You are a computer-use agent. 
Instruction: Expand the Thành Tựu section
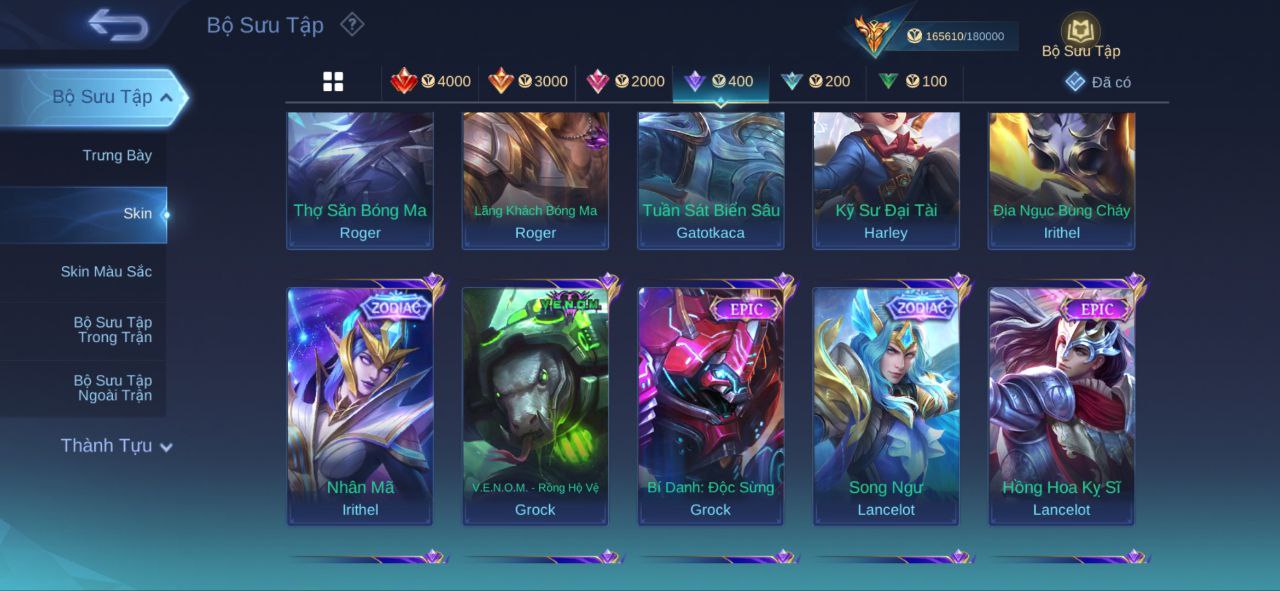[x=117, y=446]
